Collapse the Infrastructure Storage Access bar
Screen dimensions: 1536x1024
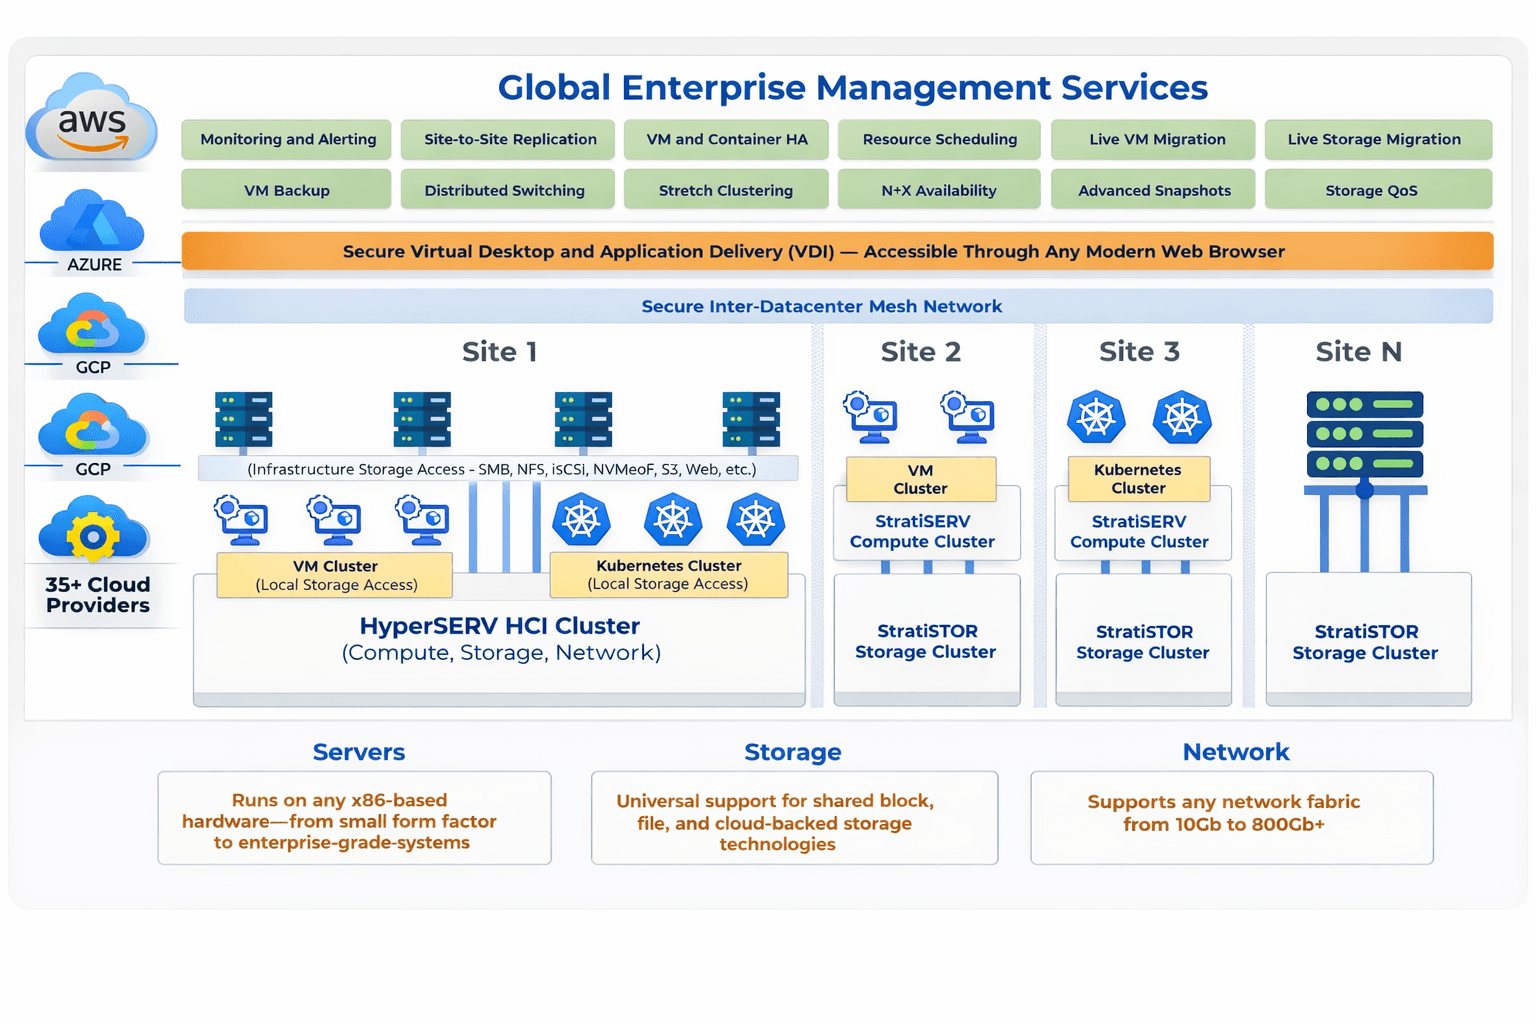click(499, 468)
